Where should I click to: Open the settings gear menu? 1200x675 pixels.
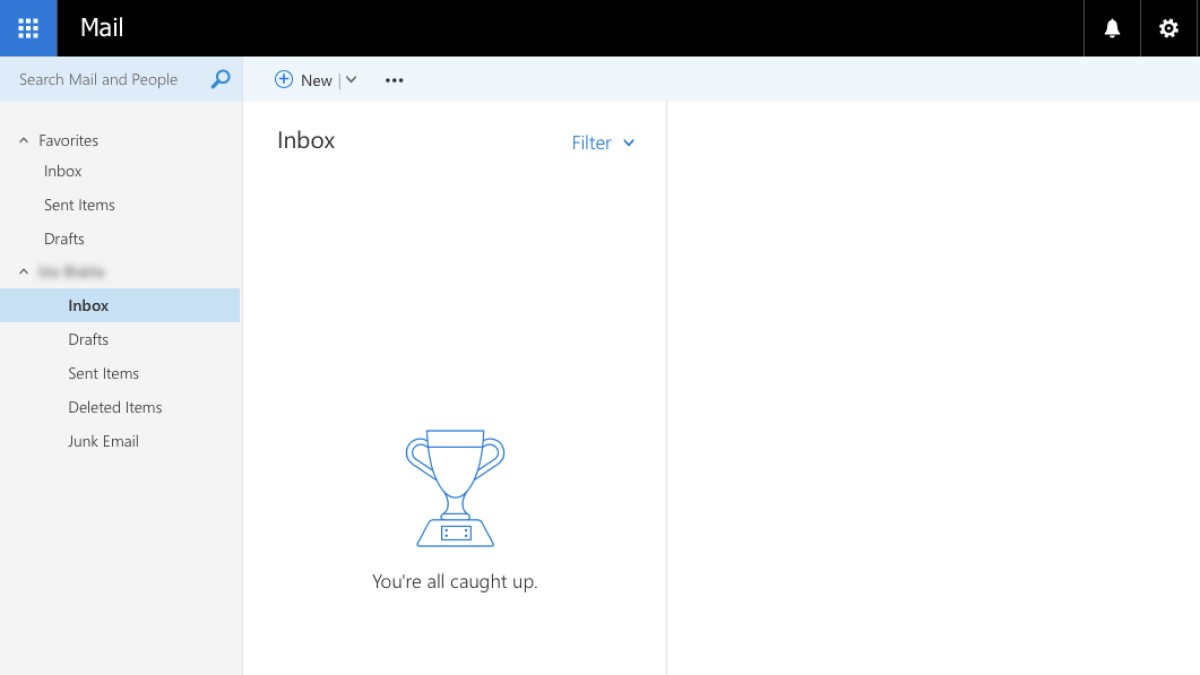[x=1168, y=28]
